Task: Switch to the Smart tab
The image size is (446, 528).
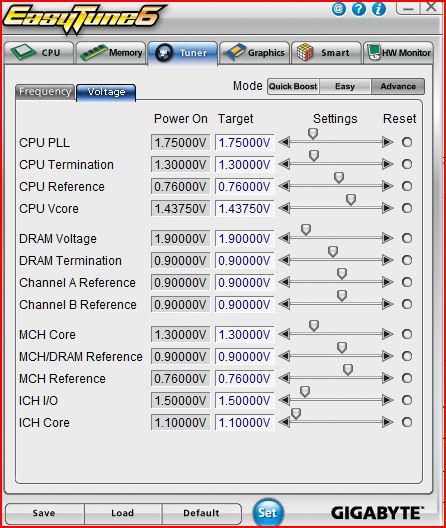Action: [x=326, y=53]
